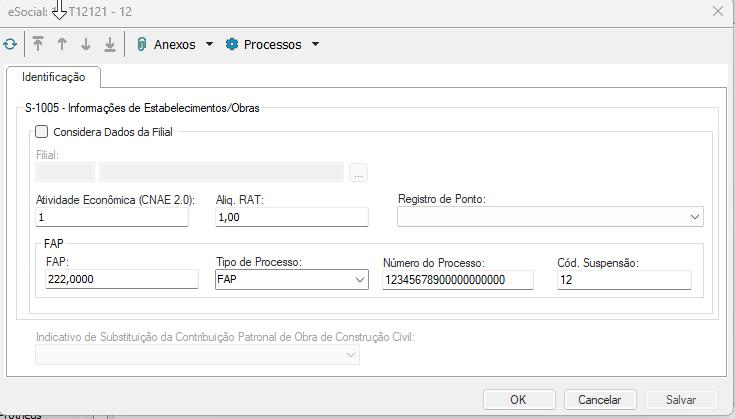The height and width of the screenshot is (419, 735).
Task: Focus the Aliq. RAT input field
Action: (292, 217)
